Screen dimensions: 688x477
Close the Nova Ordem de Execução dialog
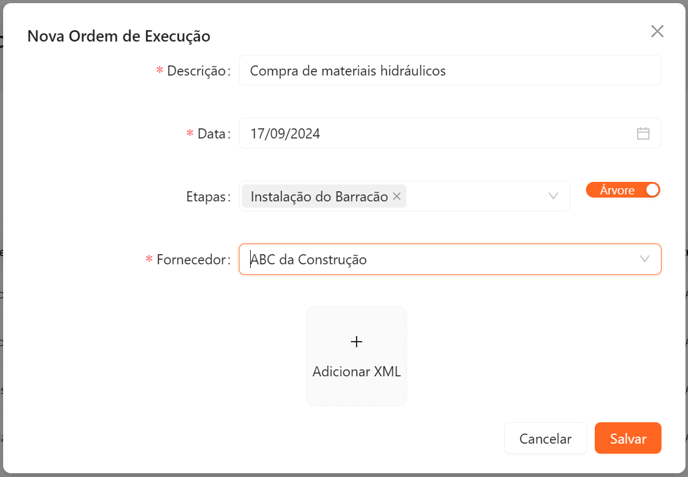point(657,31)
